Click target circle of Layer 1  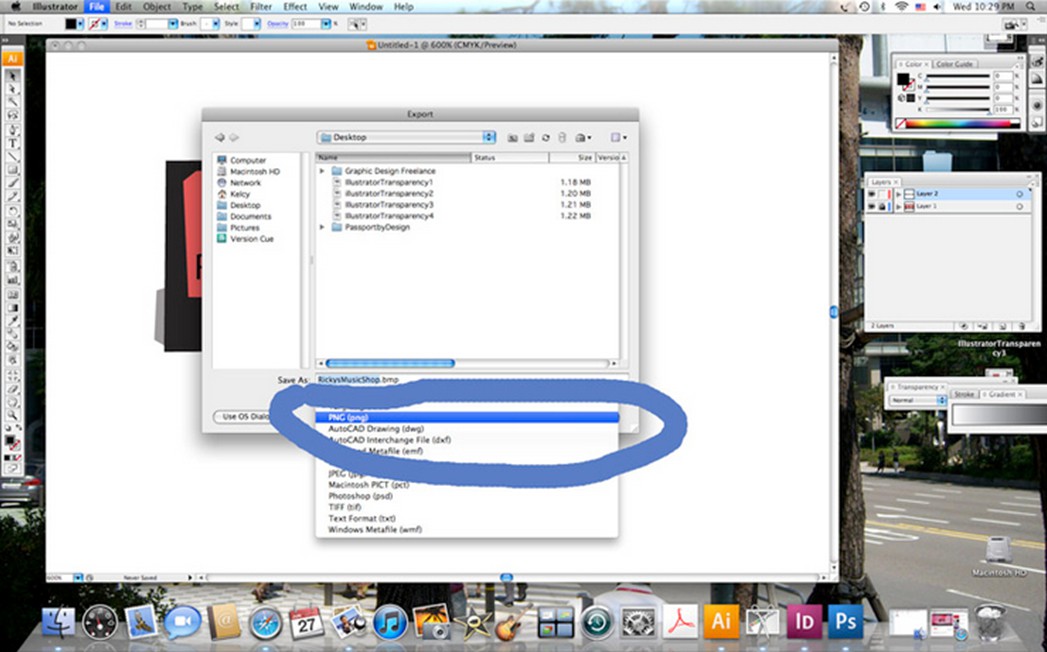click(x=1019, y=206)
